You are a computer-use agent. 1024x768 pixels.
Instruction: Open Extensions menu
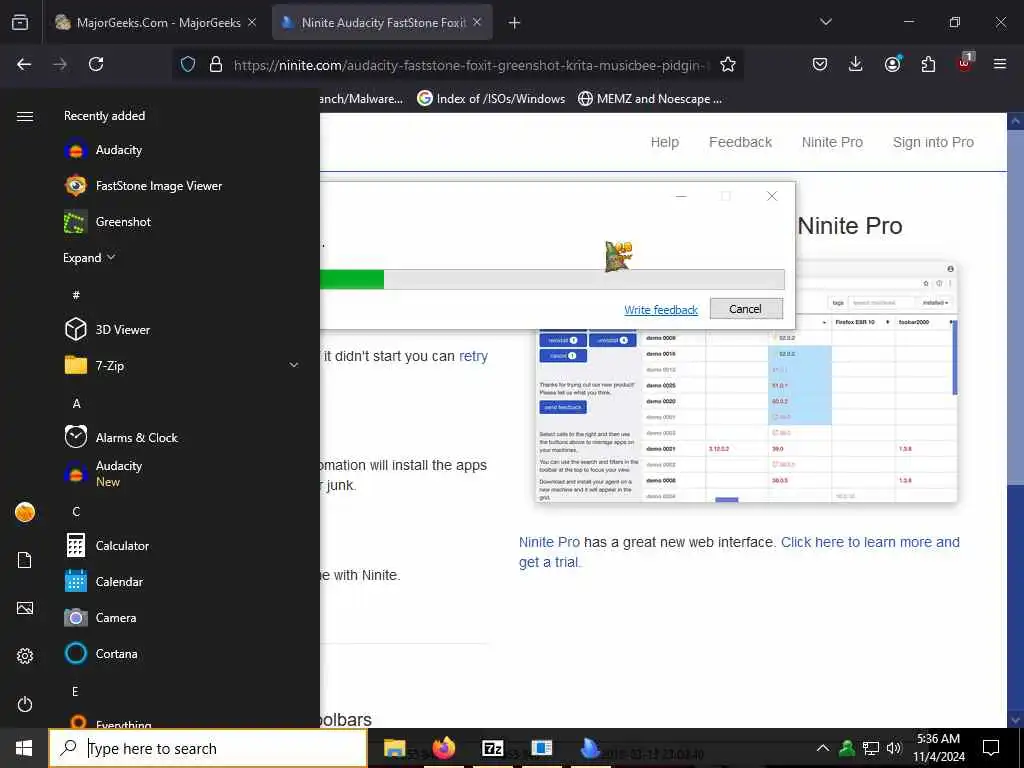[x=928, y=64]
